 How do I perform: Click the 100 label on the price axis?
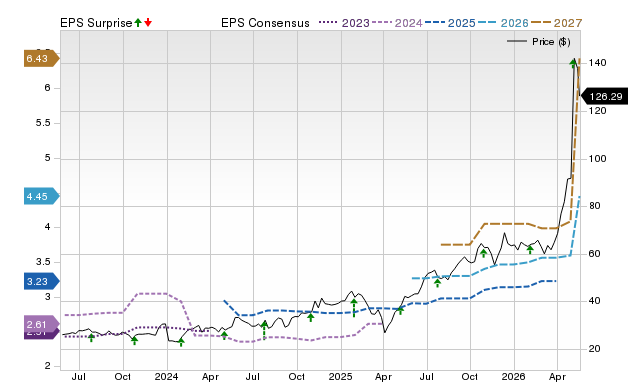click(598, 159)
